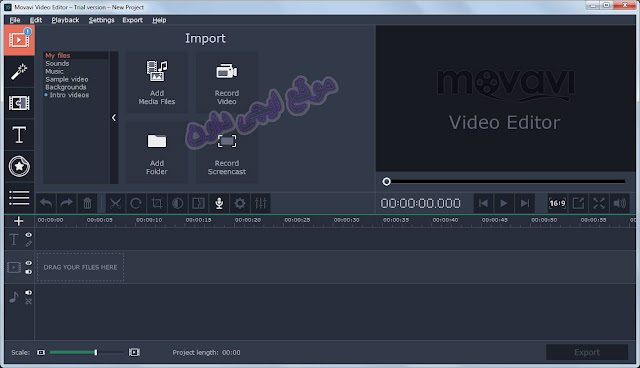Image resolution: width=640 pixels, height=368 pixels.
Task: Select Music category
Action: [x=54, y=71]
